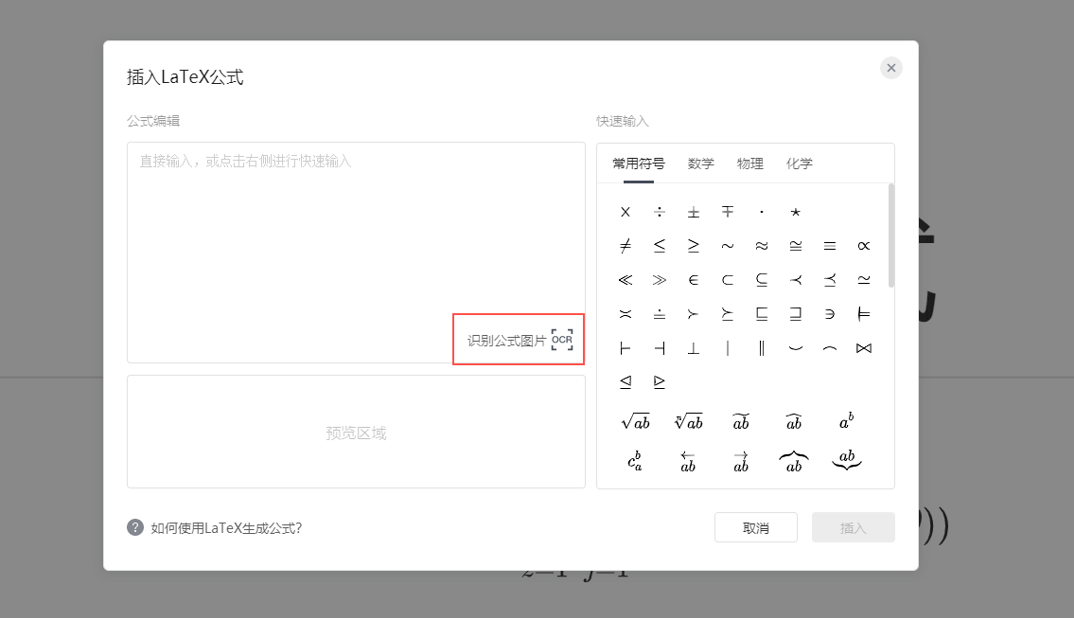Open the 物理 symbols tab
This screenshot has height=618, width=1074.
pyautogui.click(x=751, y=164)
